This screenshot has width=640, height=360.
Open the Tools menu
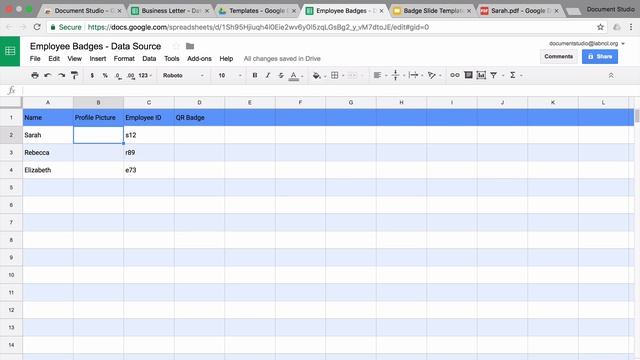point(171,58)
